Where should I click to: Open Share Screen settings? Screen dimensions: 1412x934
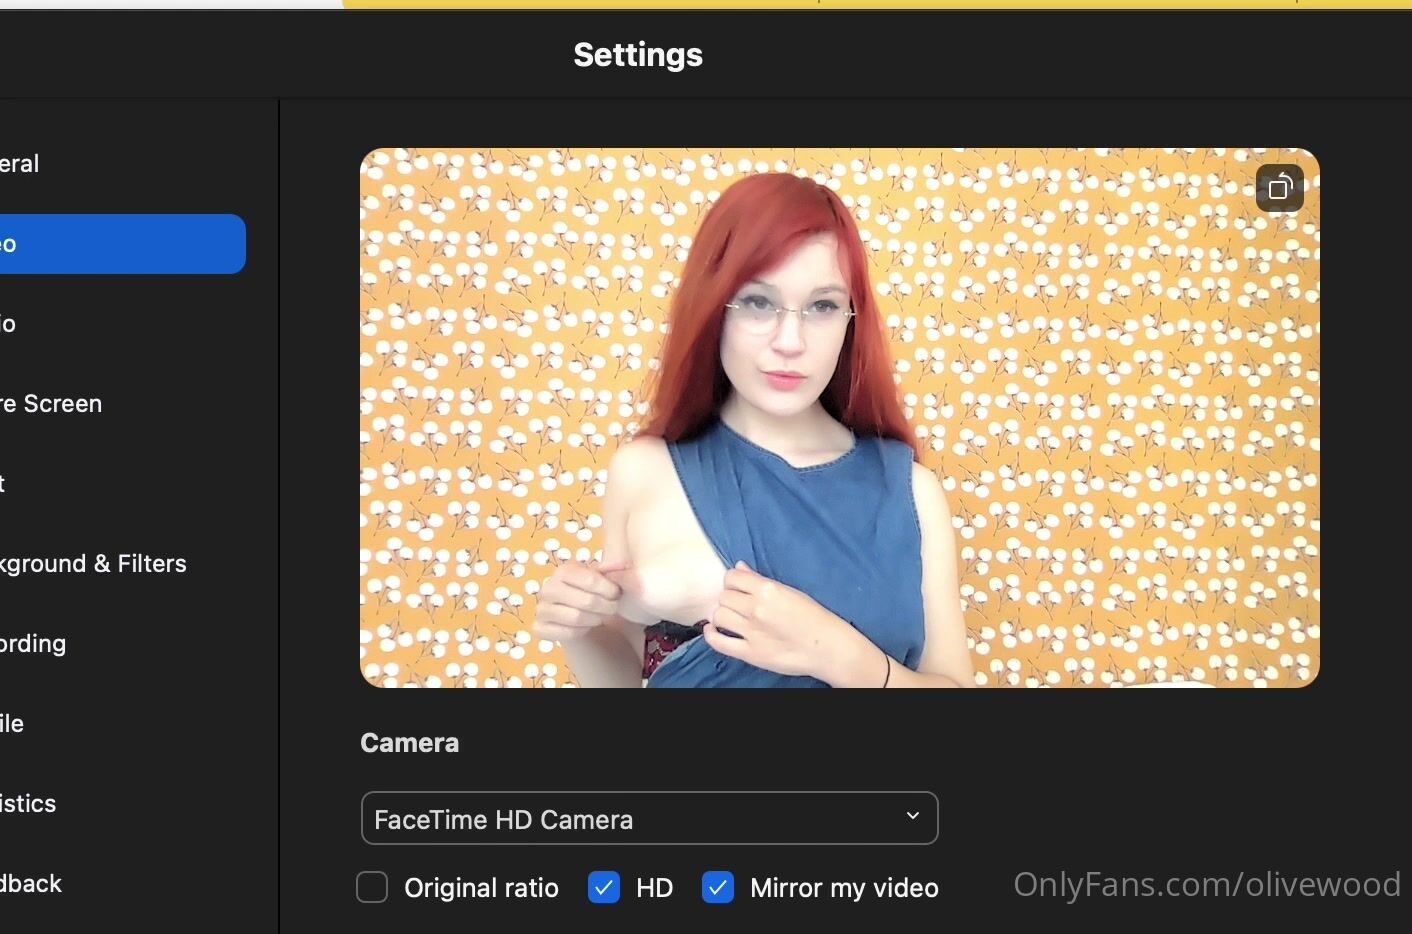point(52,404)
